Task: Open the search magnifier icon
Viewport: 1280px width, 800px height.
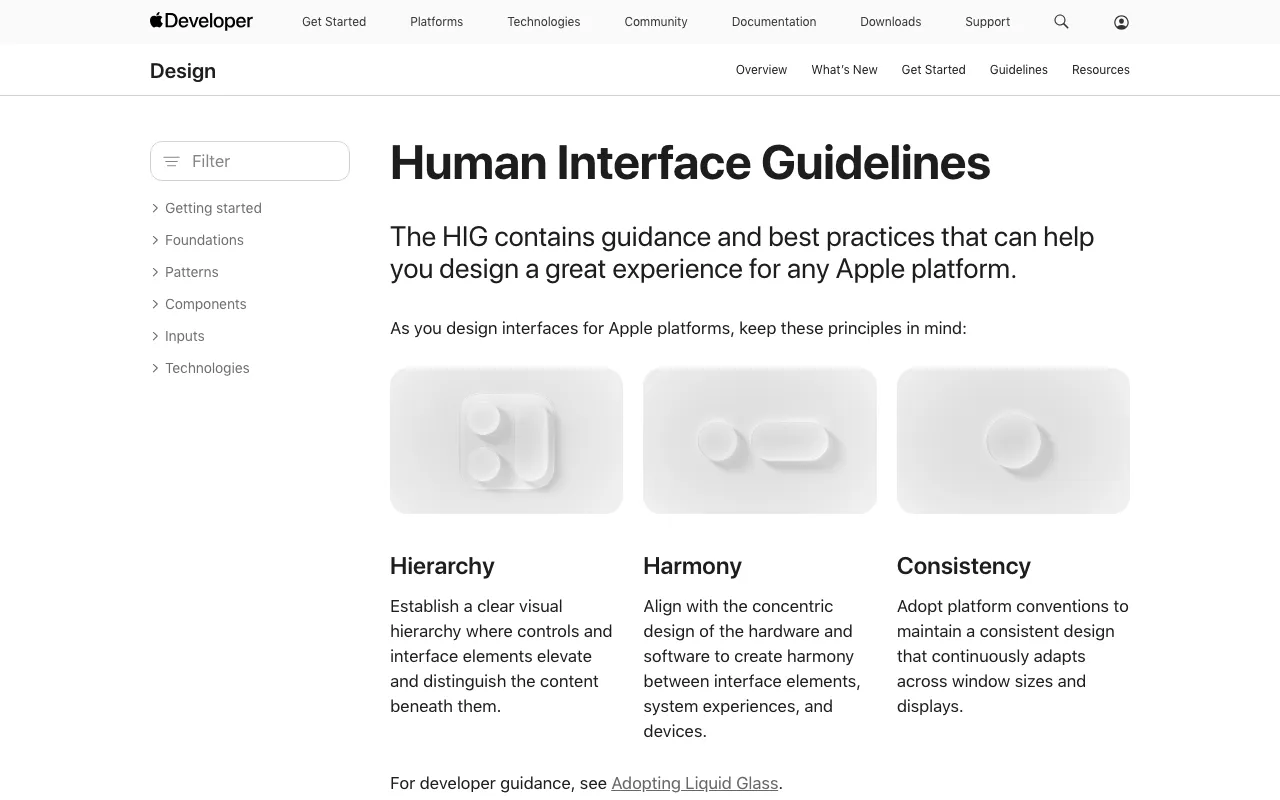Action: point(1061,21)
